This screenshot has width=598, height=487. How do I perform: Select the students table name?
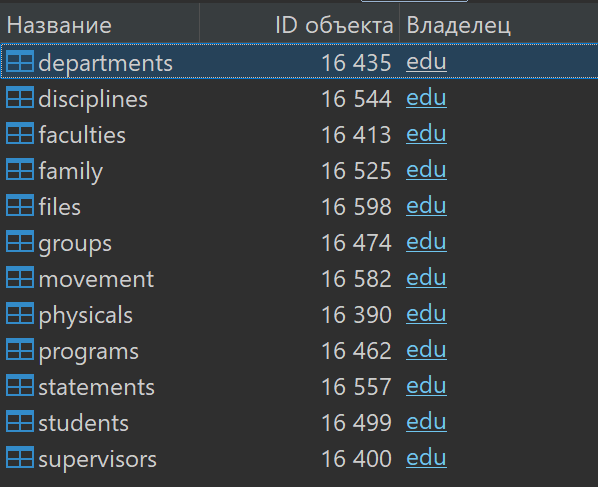pos(84,423)
